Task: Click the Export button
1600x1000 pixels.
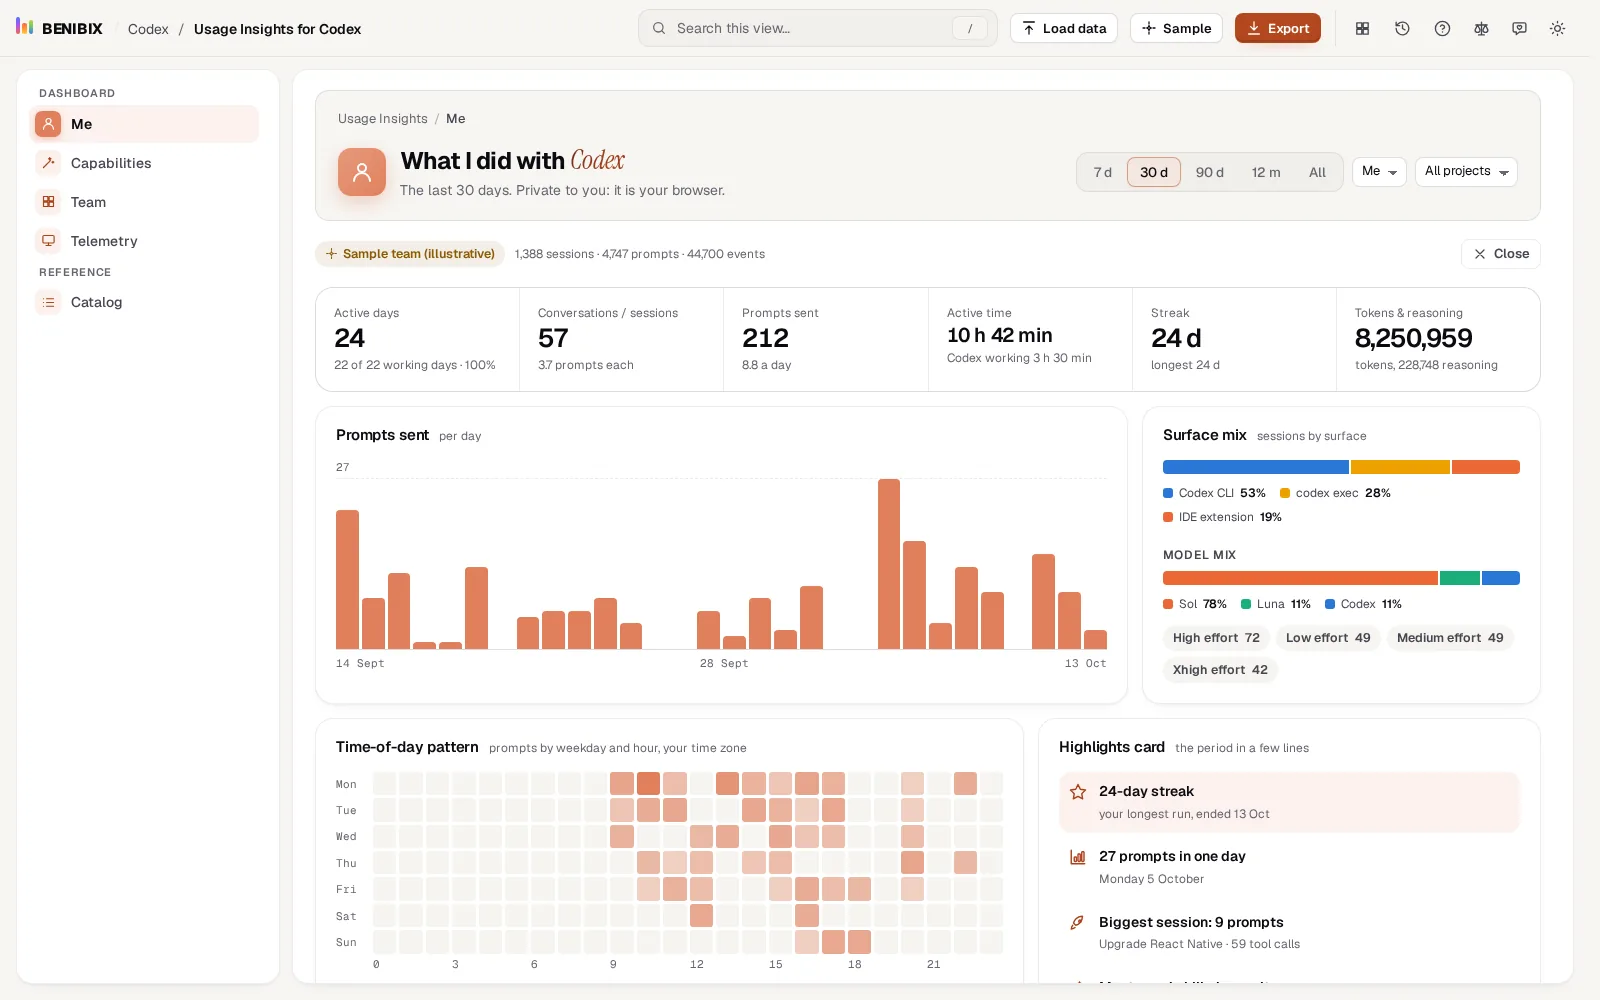Action: point(1278,28)
